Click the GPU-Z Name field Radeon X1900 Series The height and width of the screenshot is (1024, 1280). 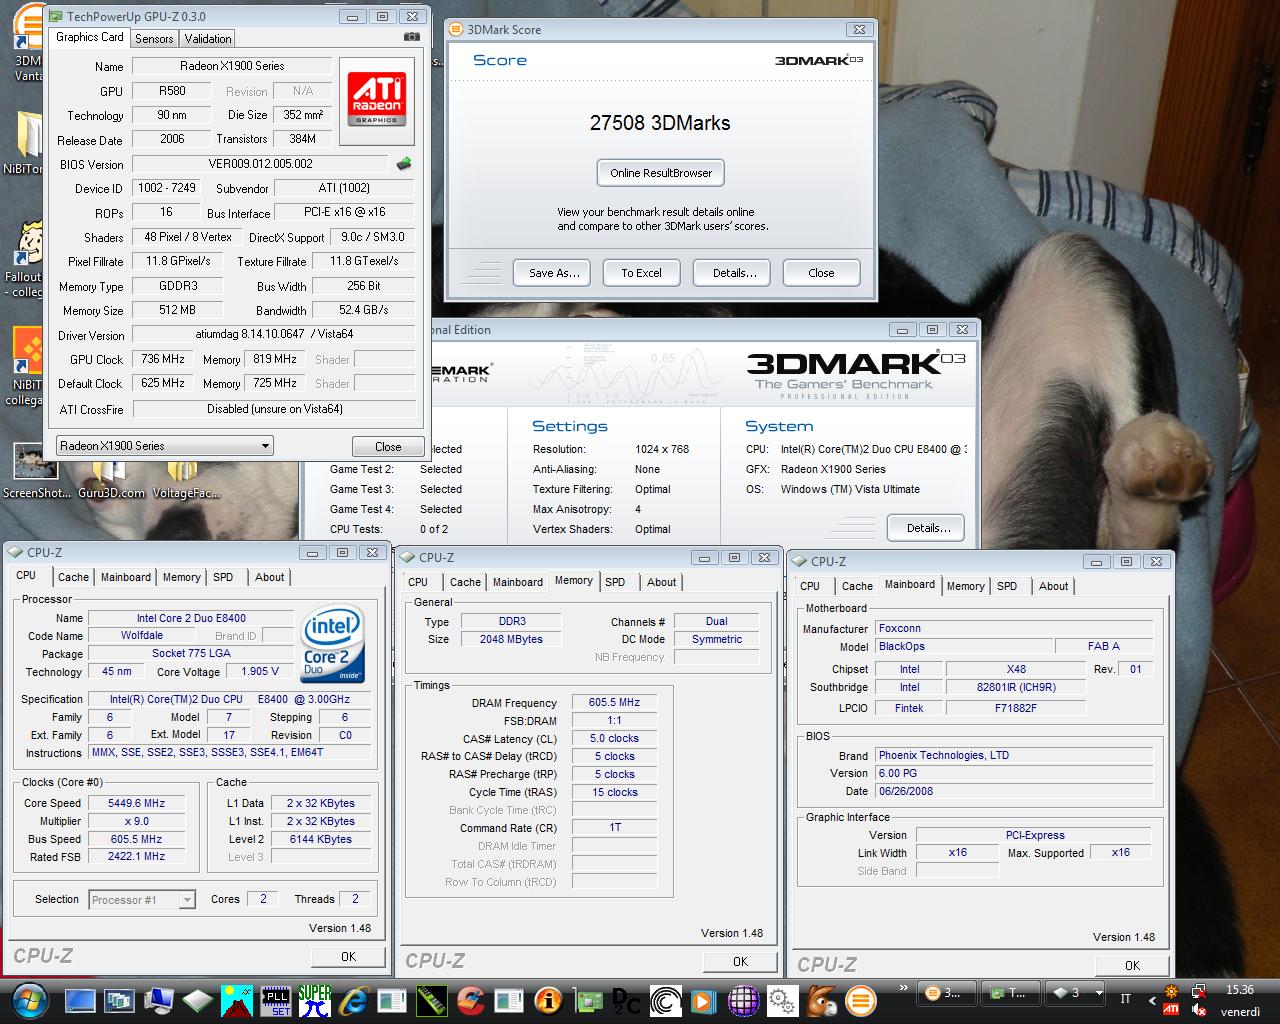(x=232, y=66)
